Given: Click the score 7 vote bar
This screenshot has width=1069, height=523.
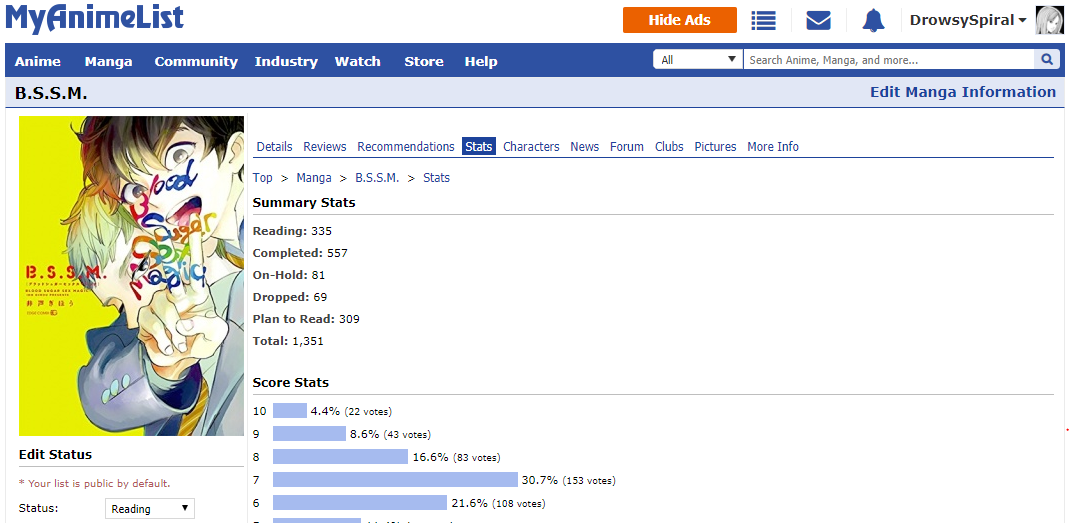Looking at the screenshot, I should pos(395,479).
